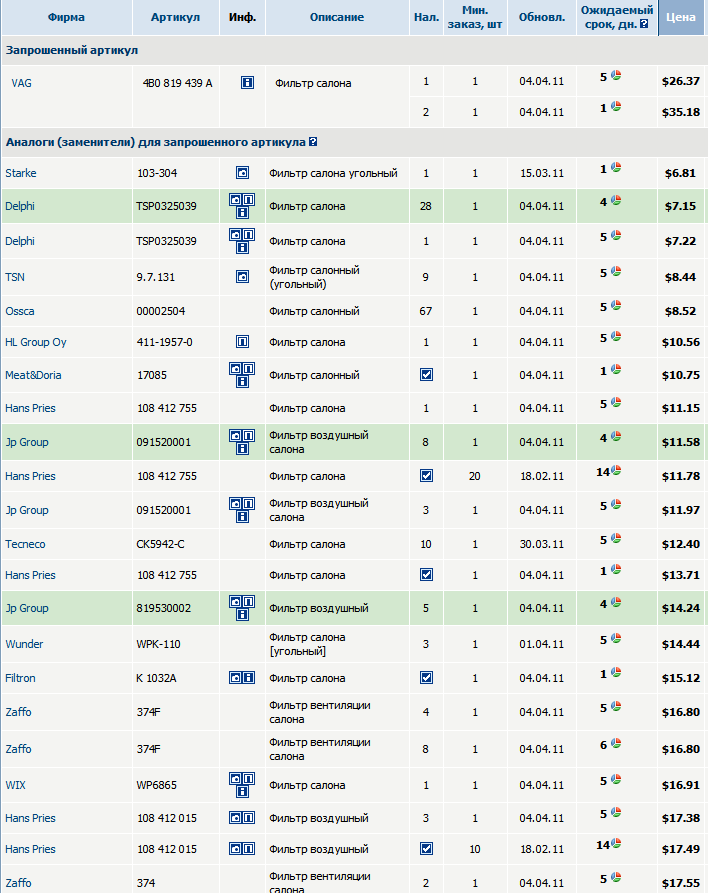Open the photo icon in the WIX WP6865 row
Viewport: 708px width, 893px height.
pyautogui.click(x=235, y=779)
